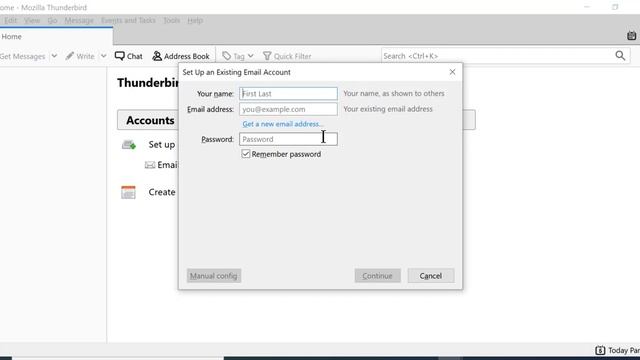Image resolution: width=640 pixels, height=360 pixels.
Task: Switch to the Home tab
Action: point(56,36)
